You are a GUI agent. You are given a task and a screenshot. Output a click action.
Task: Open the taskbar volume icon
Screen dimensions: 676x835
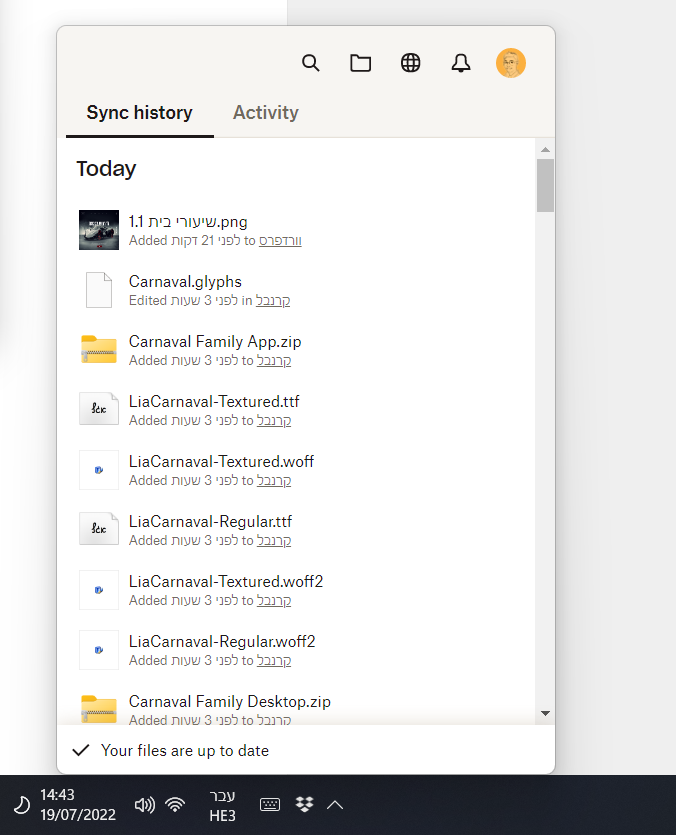144,804
